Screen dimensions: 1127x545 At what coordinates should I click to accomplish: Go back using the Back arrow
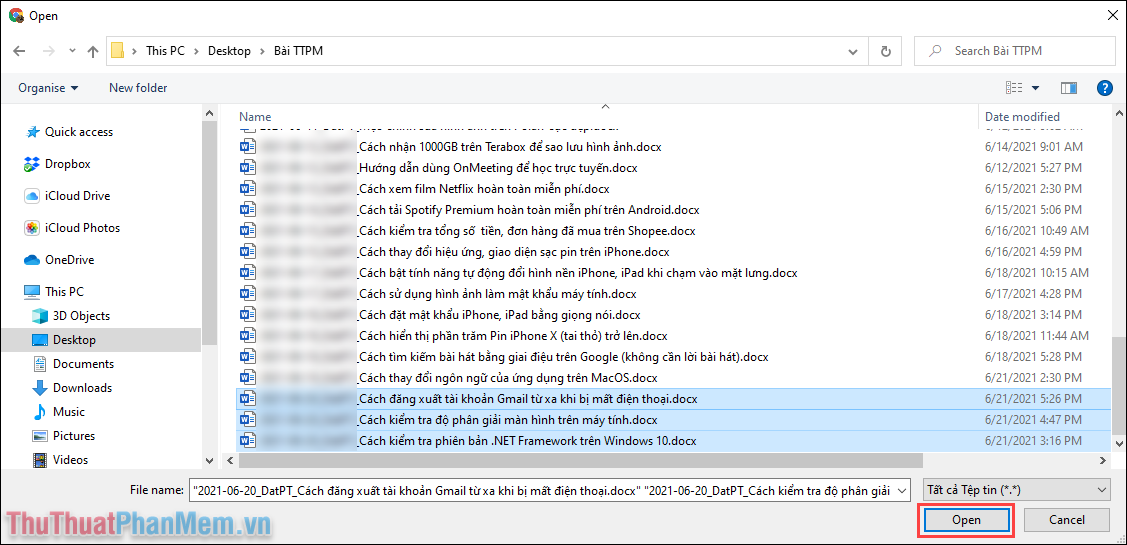click(x=19, y=51)
